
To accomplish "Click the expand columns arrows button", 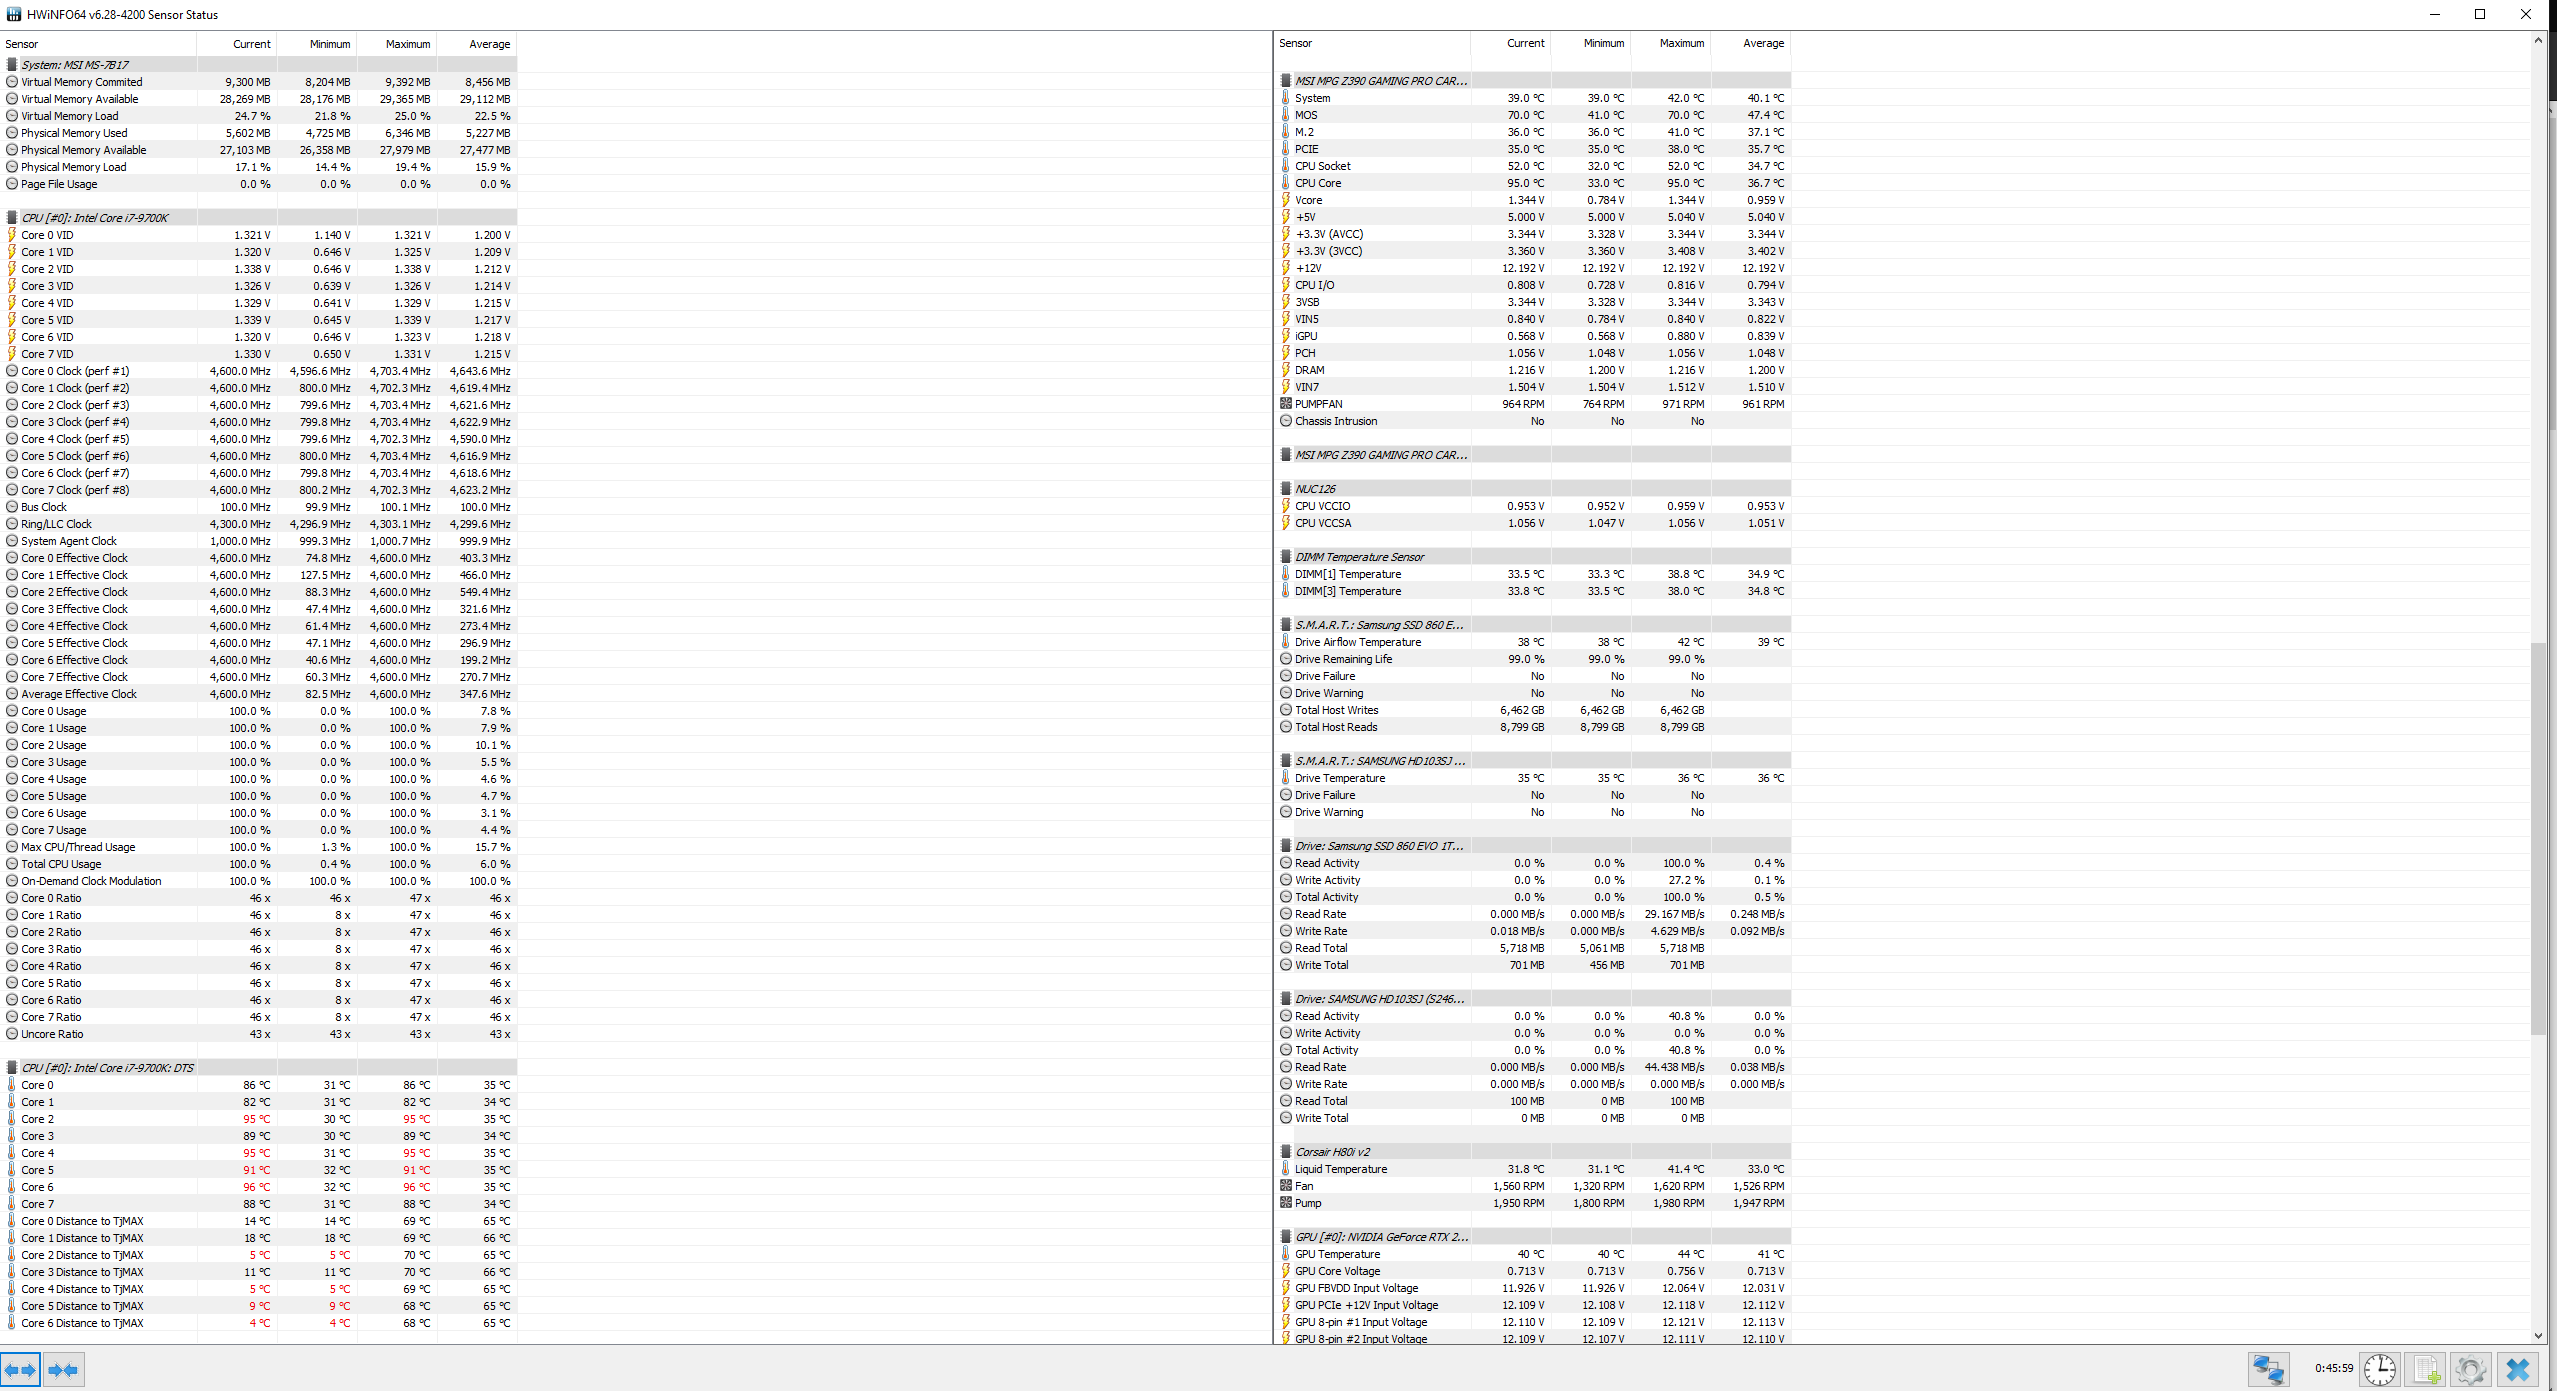I will [20, 1370].
